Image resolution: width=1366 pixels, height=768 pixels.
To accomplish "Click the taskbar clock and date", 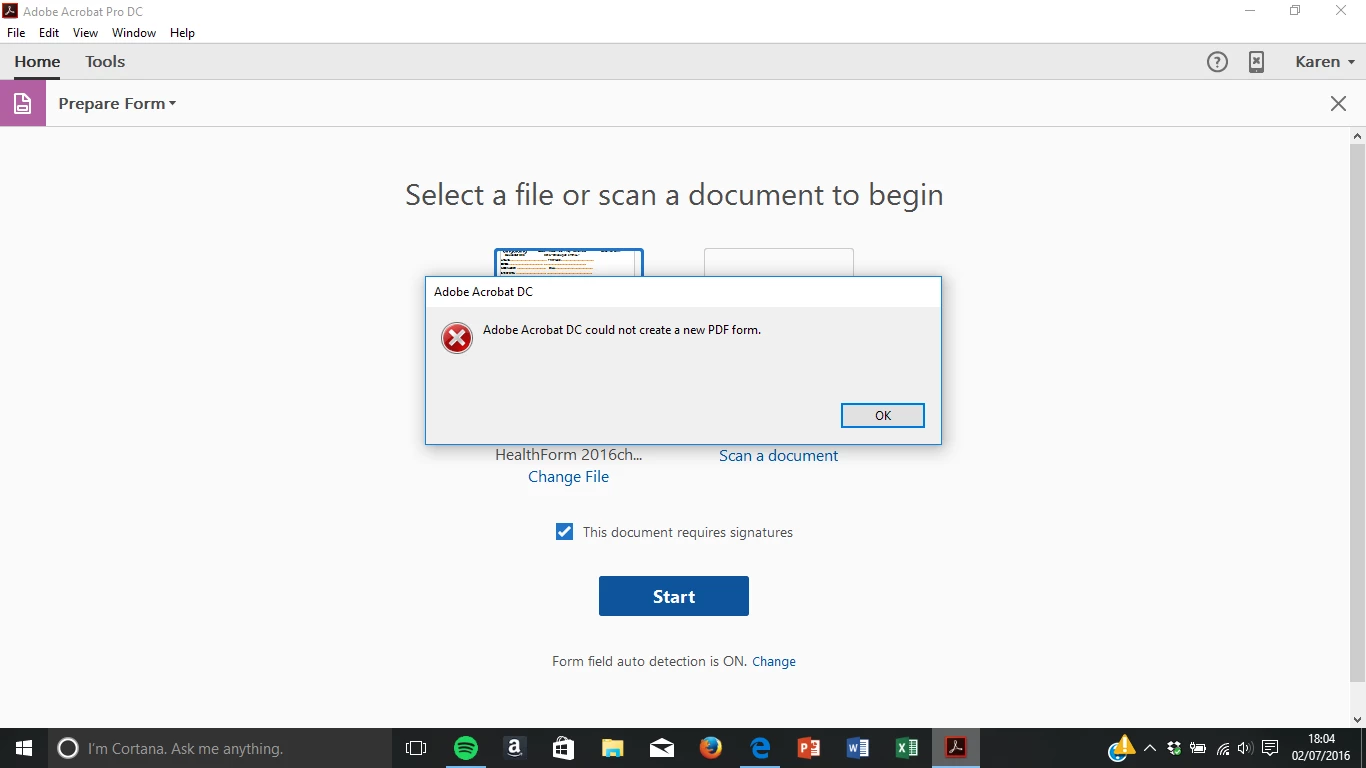I will point(1321,748).
